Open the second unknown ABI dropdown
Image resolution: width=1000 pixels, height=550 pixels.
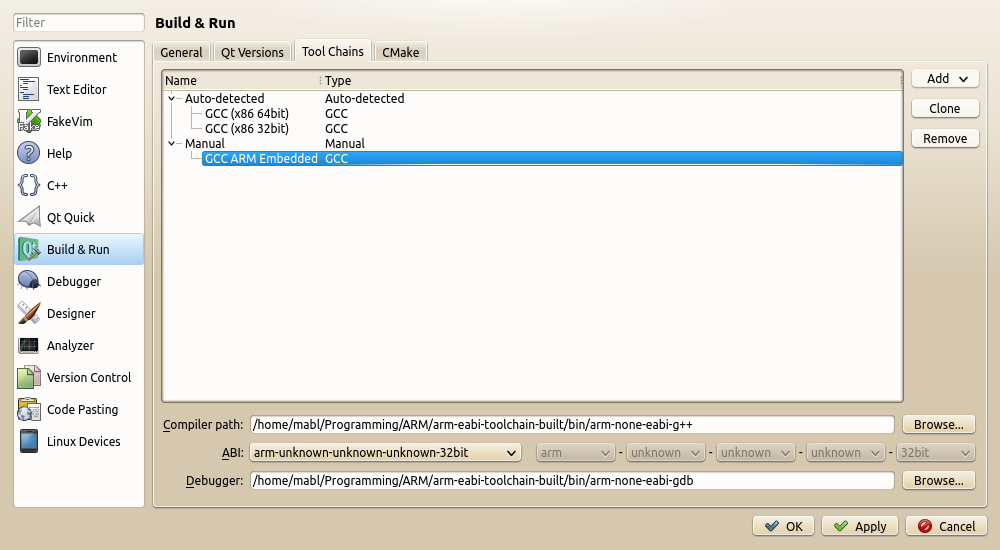click(755, 452)
